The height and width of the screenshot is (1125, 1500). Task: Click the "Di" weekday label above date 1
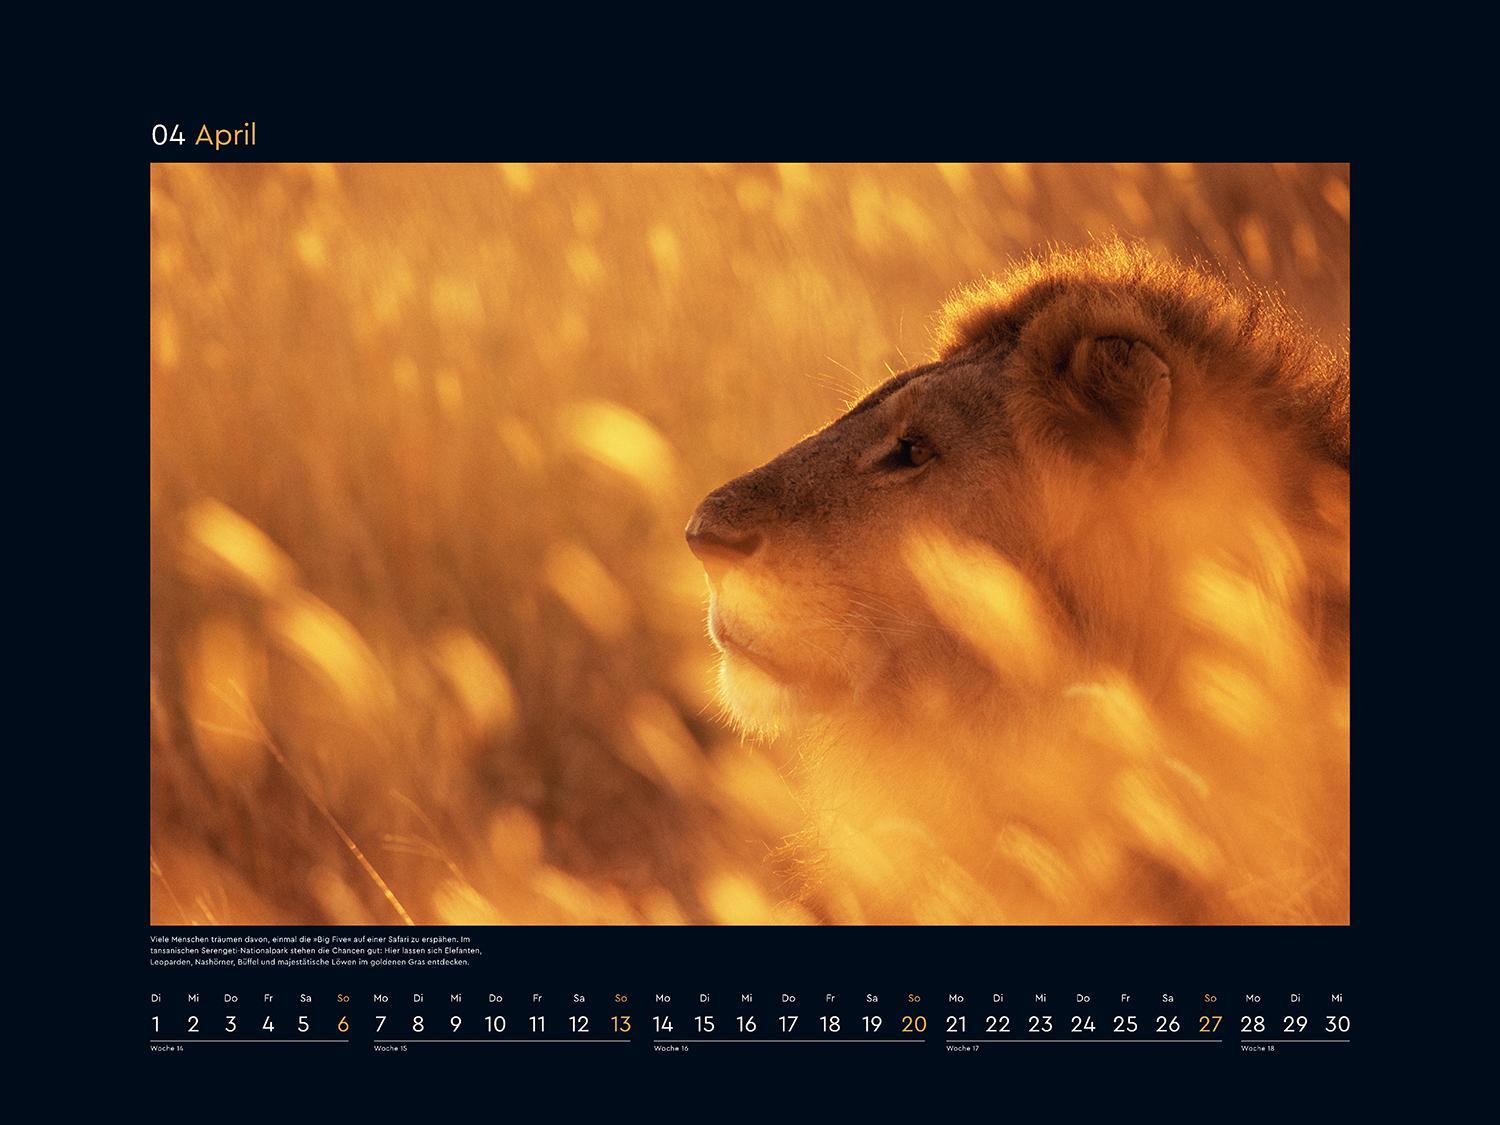(x=156, y=998)
